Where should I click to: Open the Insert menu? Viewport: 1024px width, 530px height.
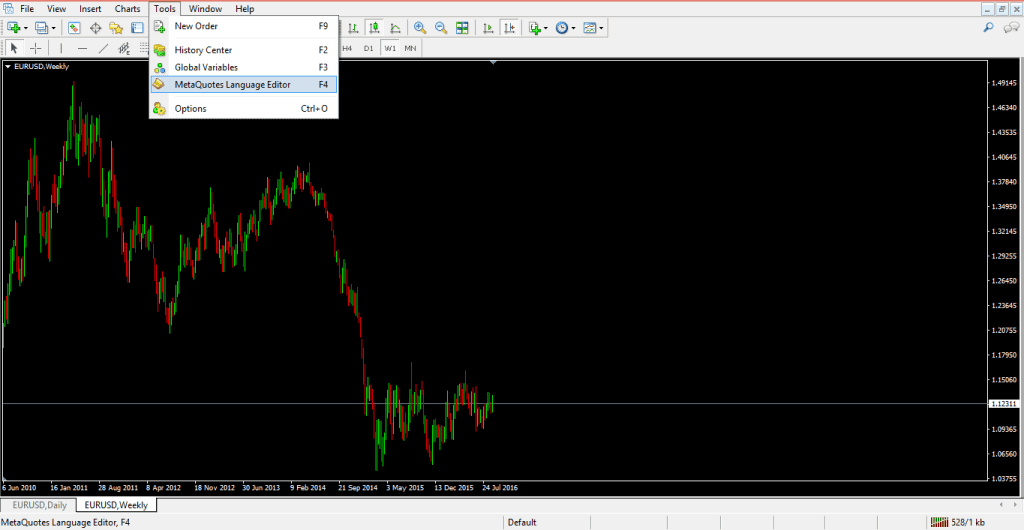90,8
